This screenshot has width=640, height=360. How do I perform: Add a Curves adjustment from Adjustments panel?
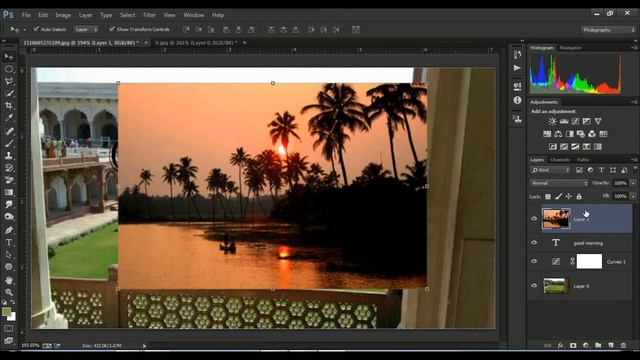click(575, 121)
